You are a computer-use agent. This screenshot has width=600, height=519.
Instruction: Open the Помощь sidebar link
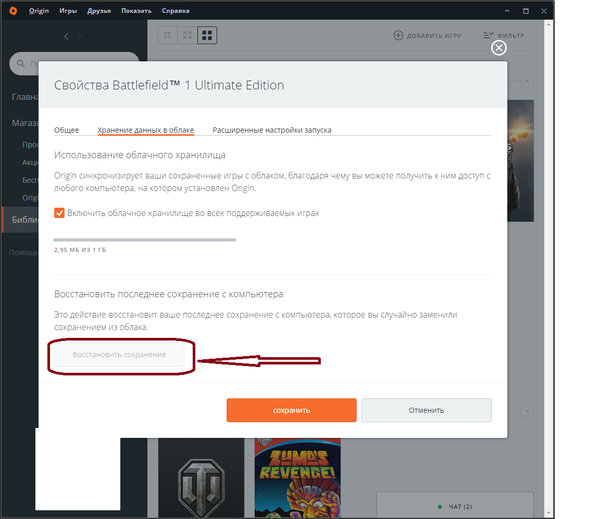tap(23, 253)
